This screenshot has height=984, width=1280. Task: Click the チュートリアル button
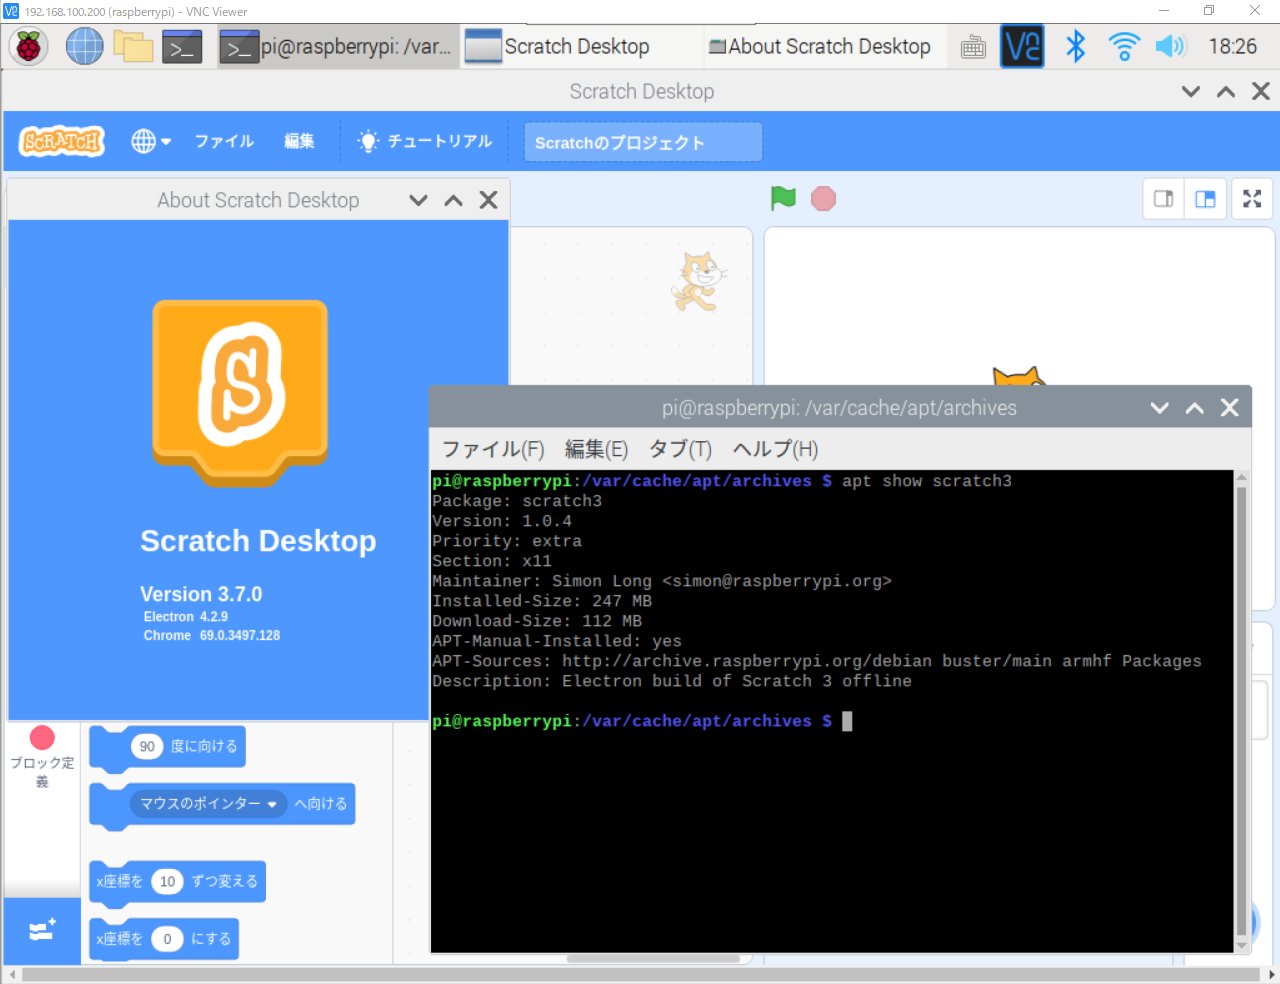click(x=426, y=141)
